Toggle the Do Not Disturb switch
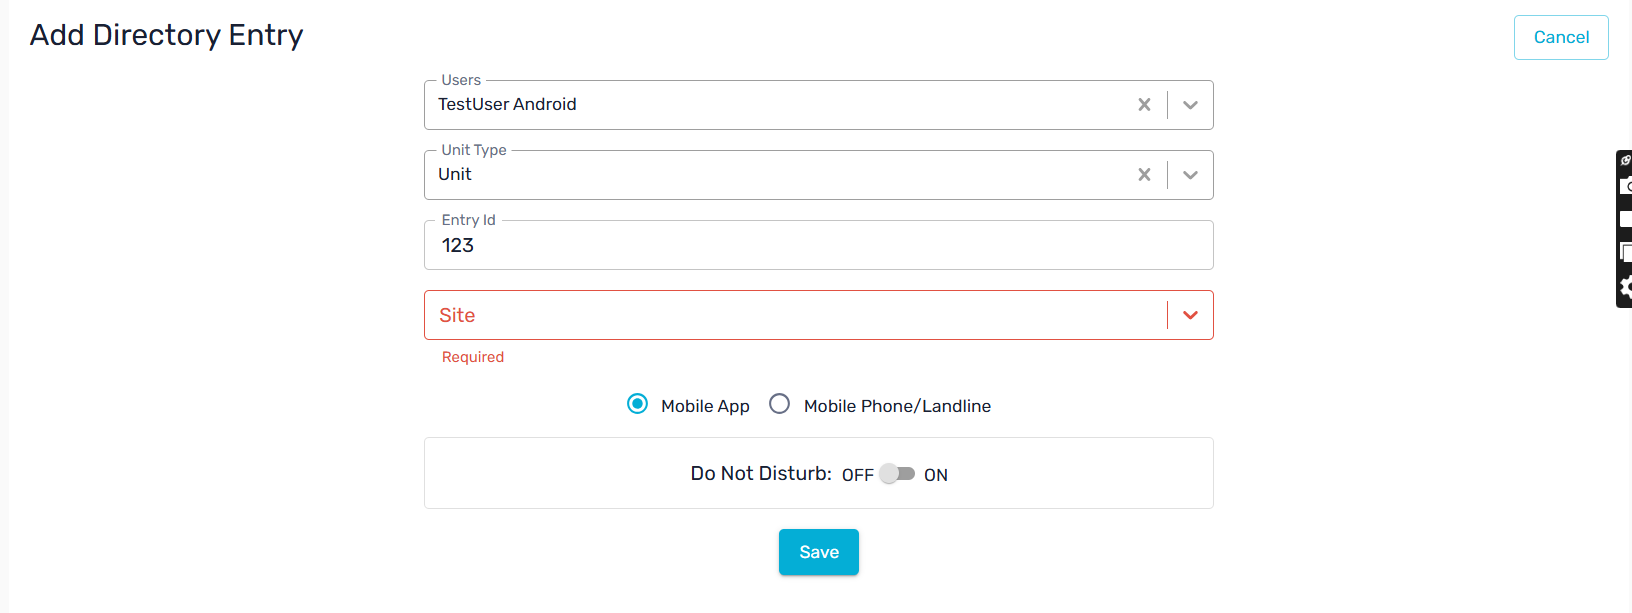 (897, 474)
